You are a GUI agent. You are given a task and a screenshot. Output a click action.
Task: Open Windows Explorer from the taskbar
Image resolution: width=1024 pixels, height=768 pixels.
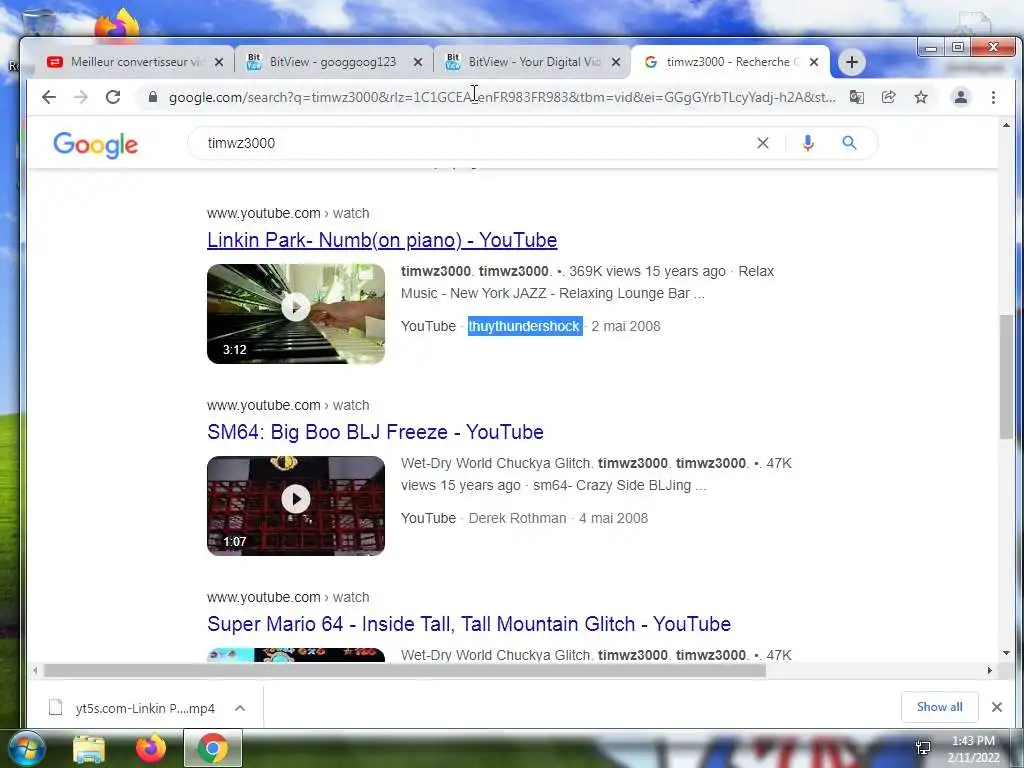pos(89,748)
